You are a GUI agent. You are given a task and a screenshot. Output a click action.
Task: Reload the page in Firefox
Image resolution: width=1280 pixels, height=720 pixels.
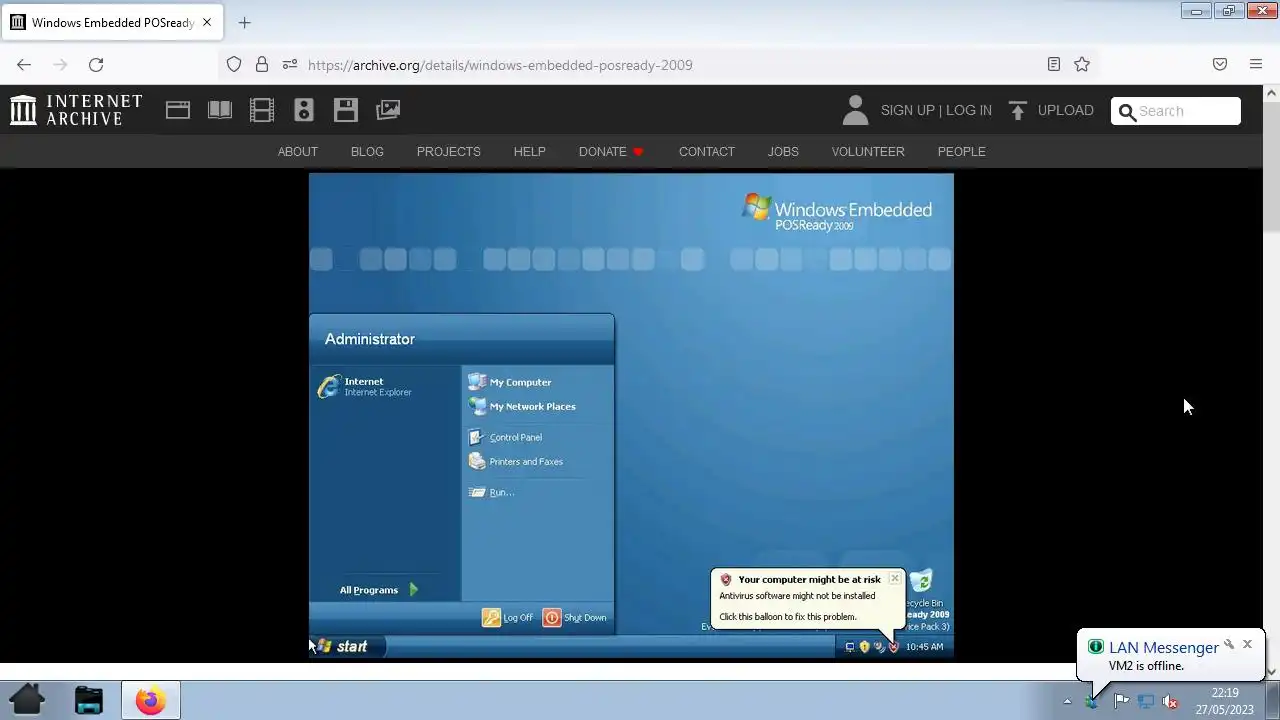96,64
